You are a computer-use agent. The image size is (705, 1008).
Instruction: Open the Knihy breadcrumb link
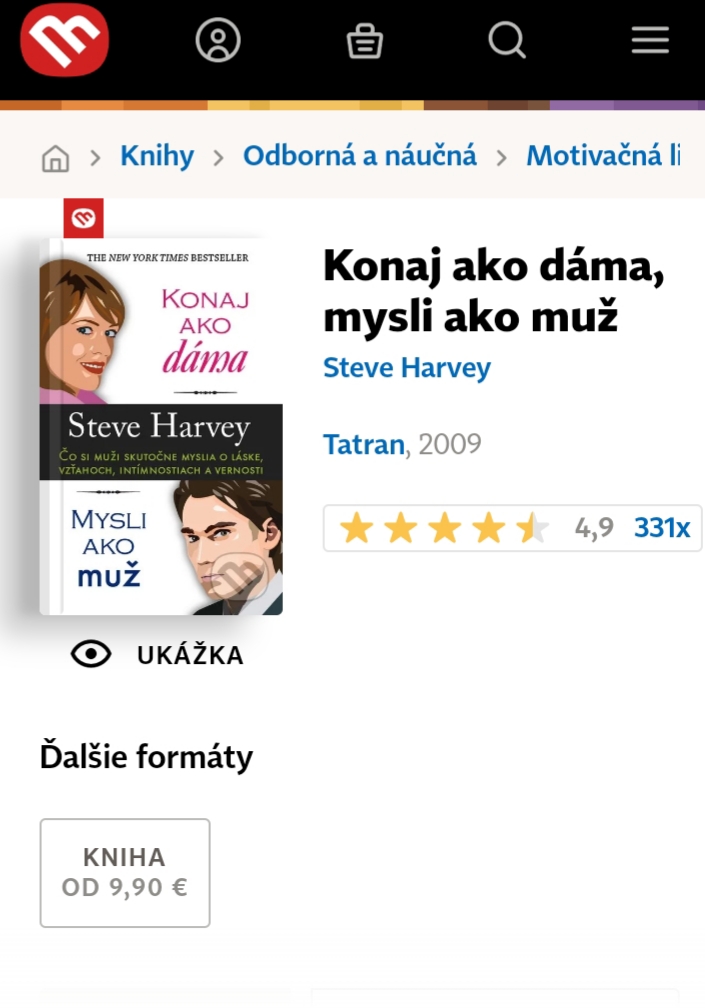(157, 156)
